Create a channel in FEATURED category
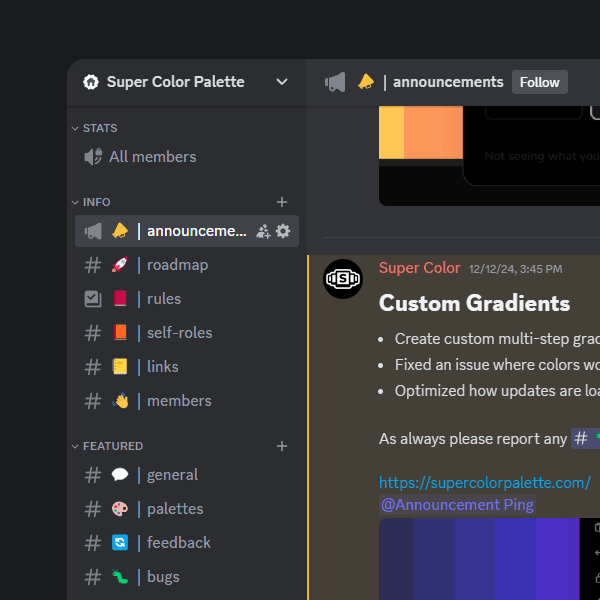600x600 pixels. (282, 446)
